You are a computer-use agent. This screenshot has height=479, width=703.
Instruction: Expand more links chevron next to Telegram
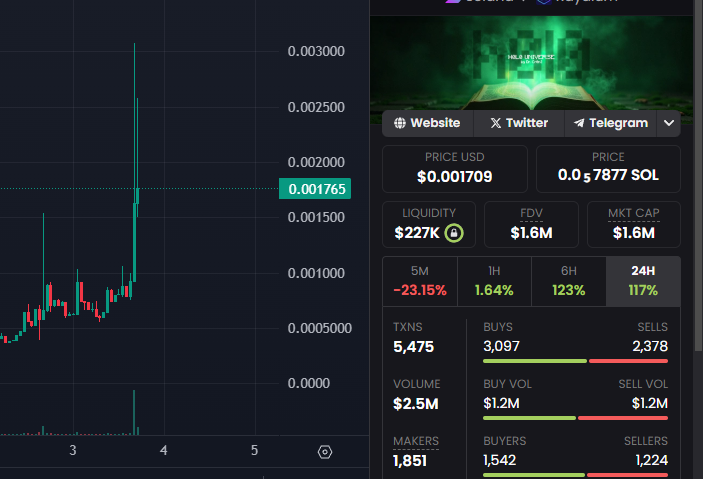point(668,123)
